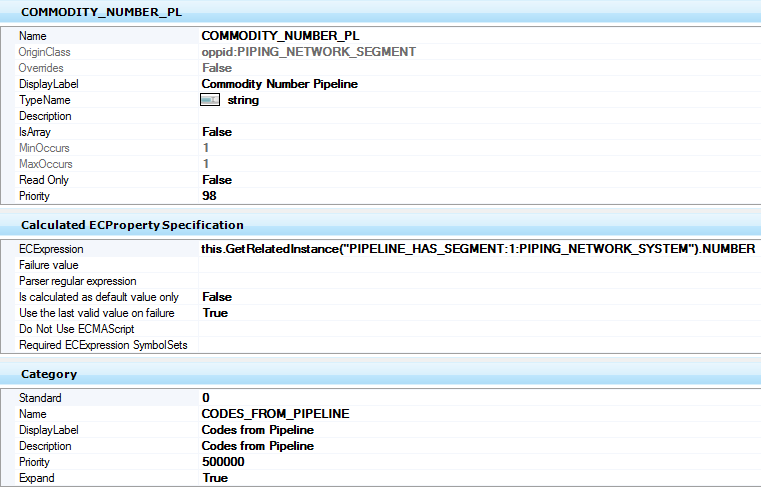Image resolution: width=761 pixels, height=487 pixels.
Task: Collapse the Category section header
Action: click(380, 374)
